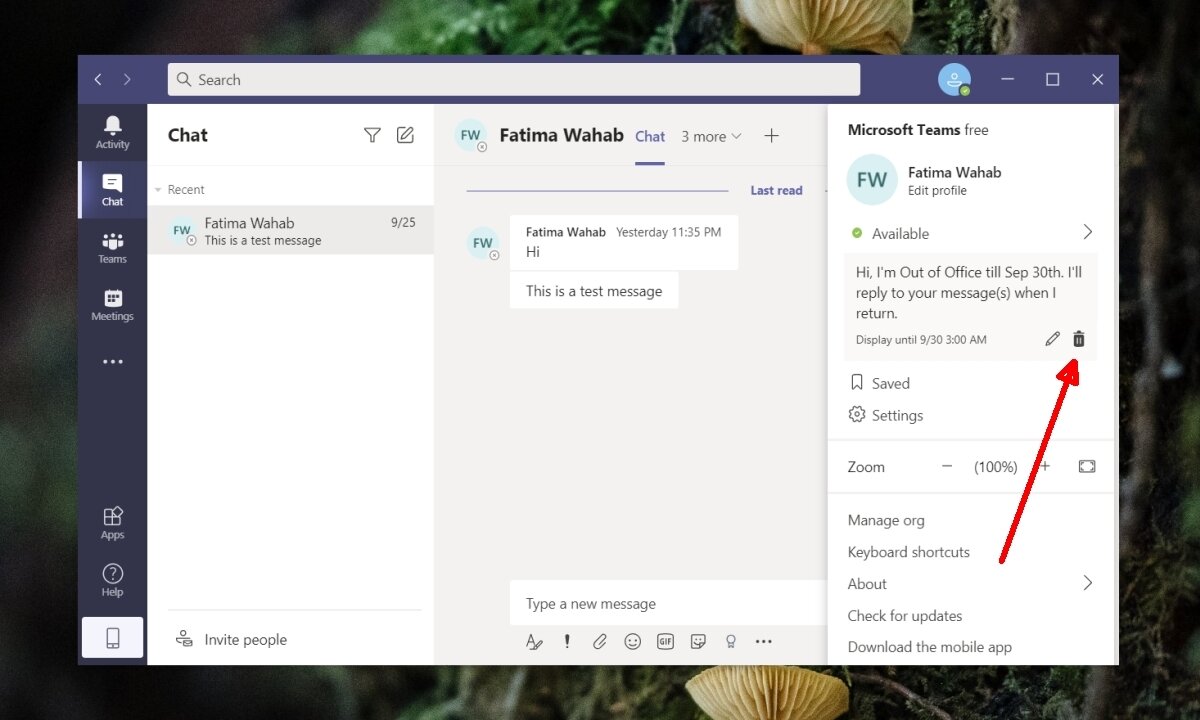The width and height of the screenshot is (1200, 720).
Task: Open the sticker picker
Action: pos(698,641)
